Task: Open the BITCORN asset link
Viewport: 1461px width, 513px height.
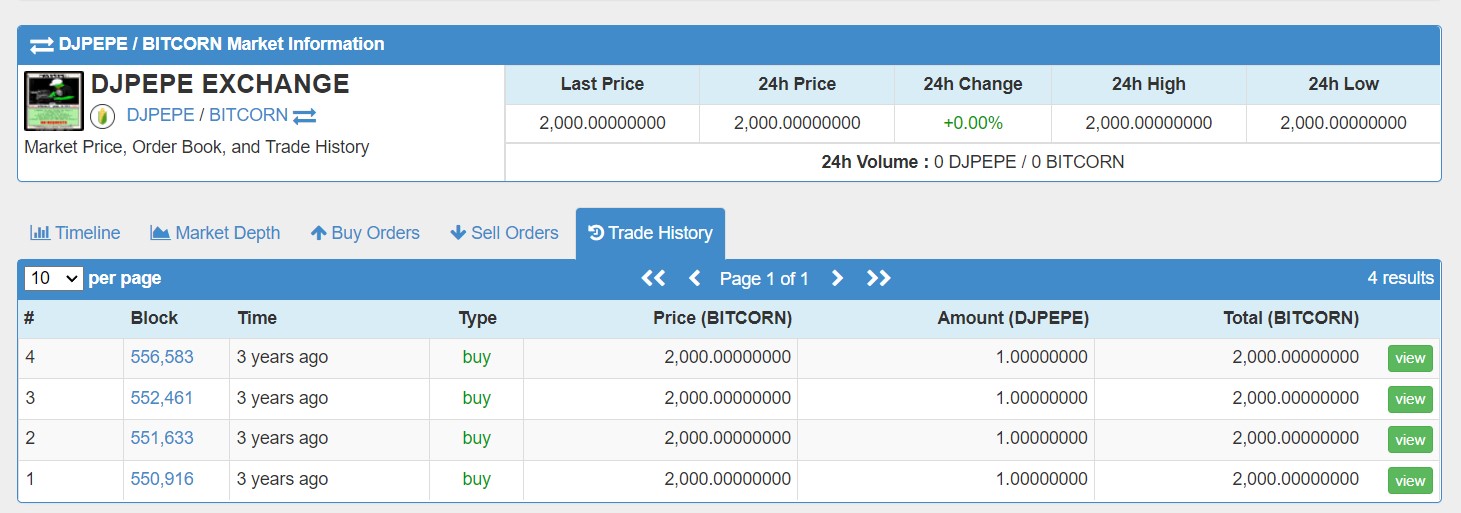Action: click(x=248, y=115)
